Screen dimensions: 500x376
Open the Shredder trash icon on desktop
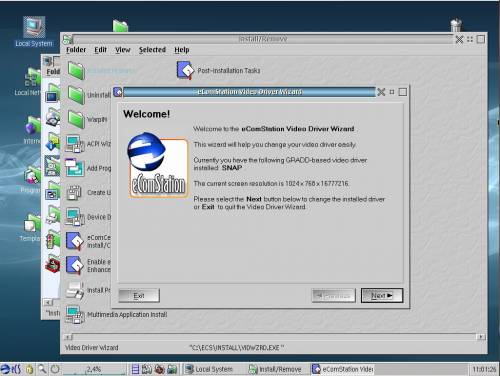pos(456,25)
